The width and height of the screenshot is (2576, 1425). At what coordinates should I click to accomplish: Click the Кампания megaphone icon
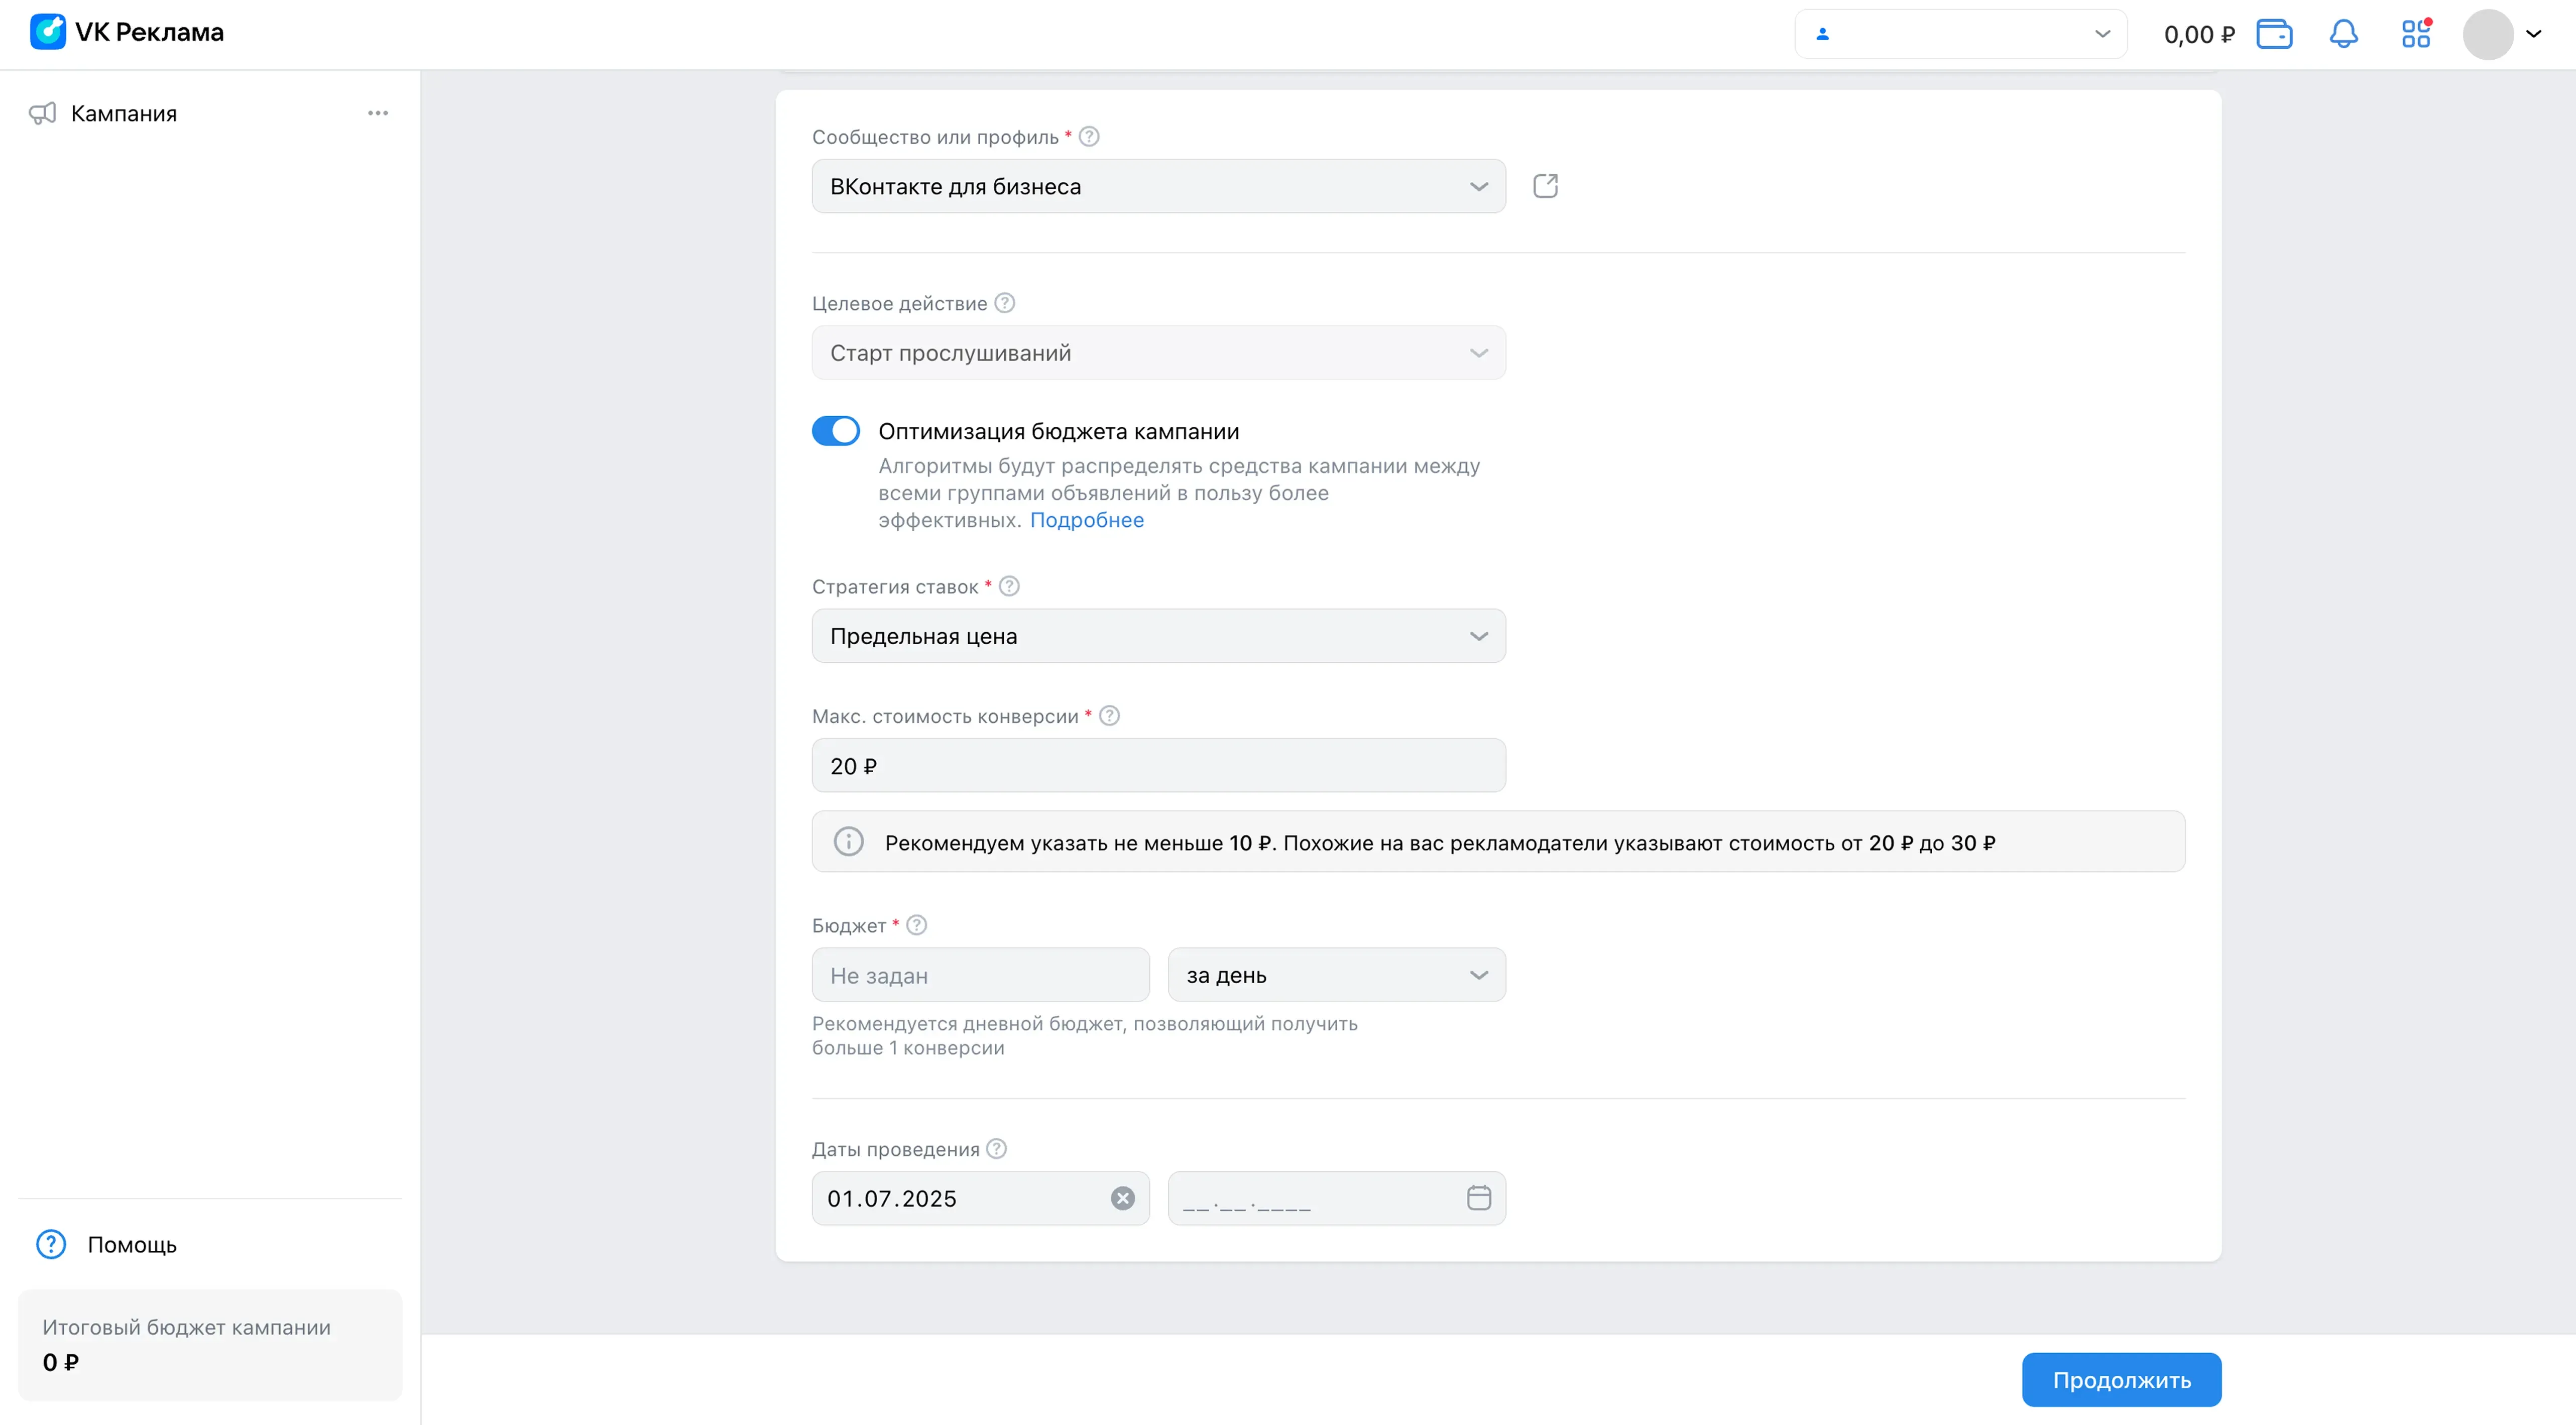click(42, 113)
